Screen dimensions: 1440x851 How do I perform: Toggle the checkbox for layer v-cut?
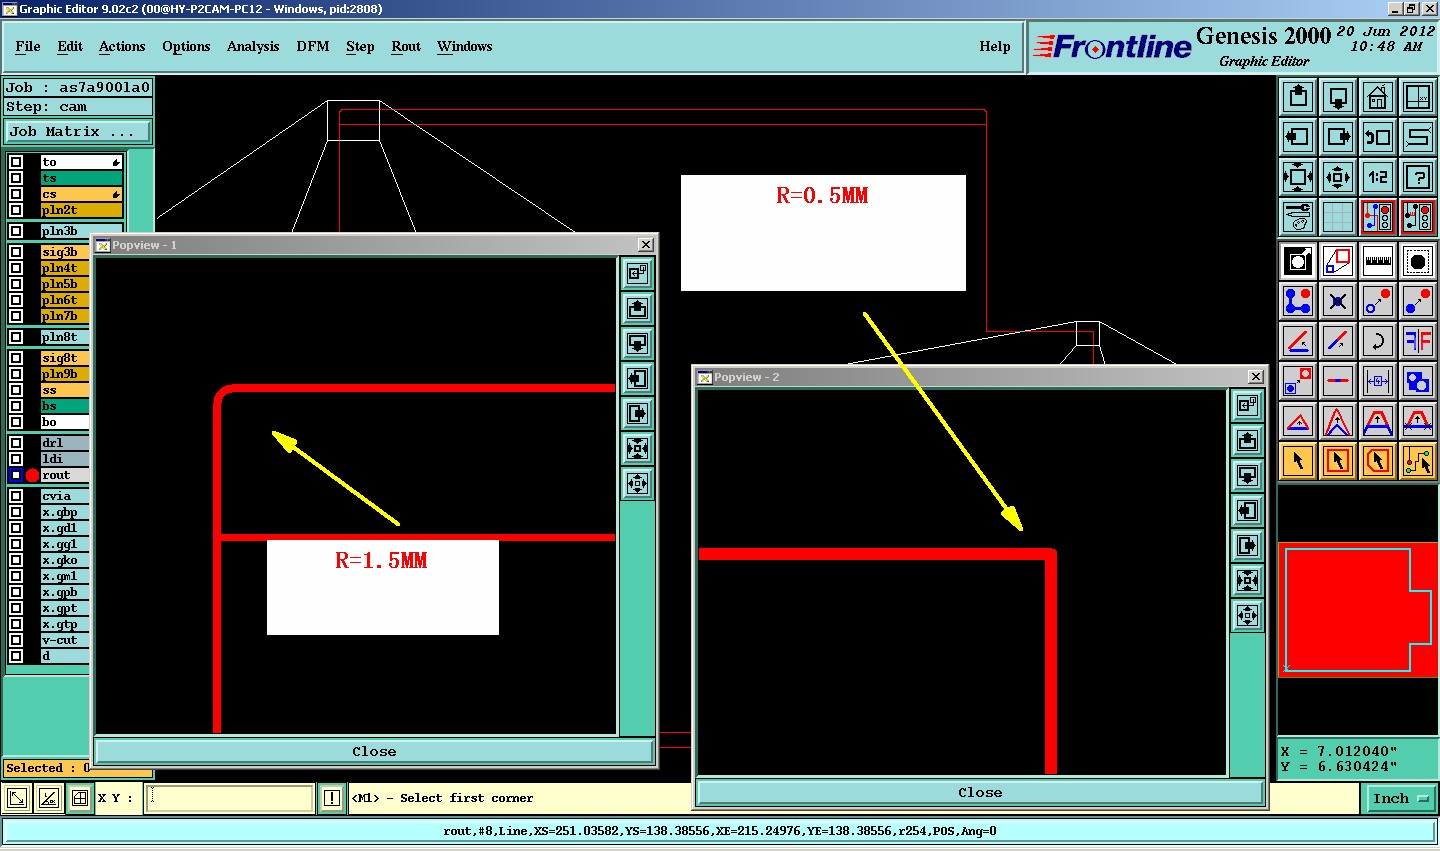point(16,640)
